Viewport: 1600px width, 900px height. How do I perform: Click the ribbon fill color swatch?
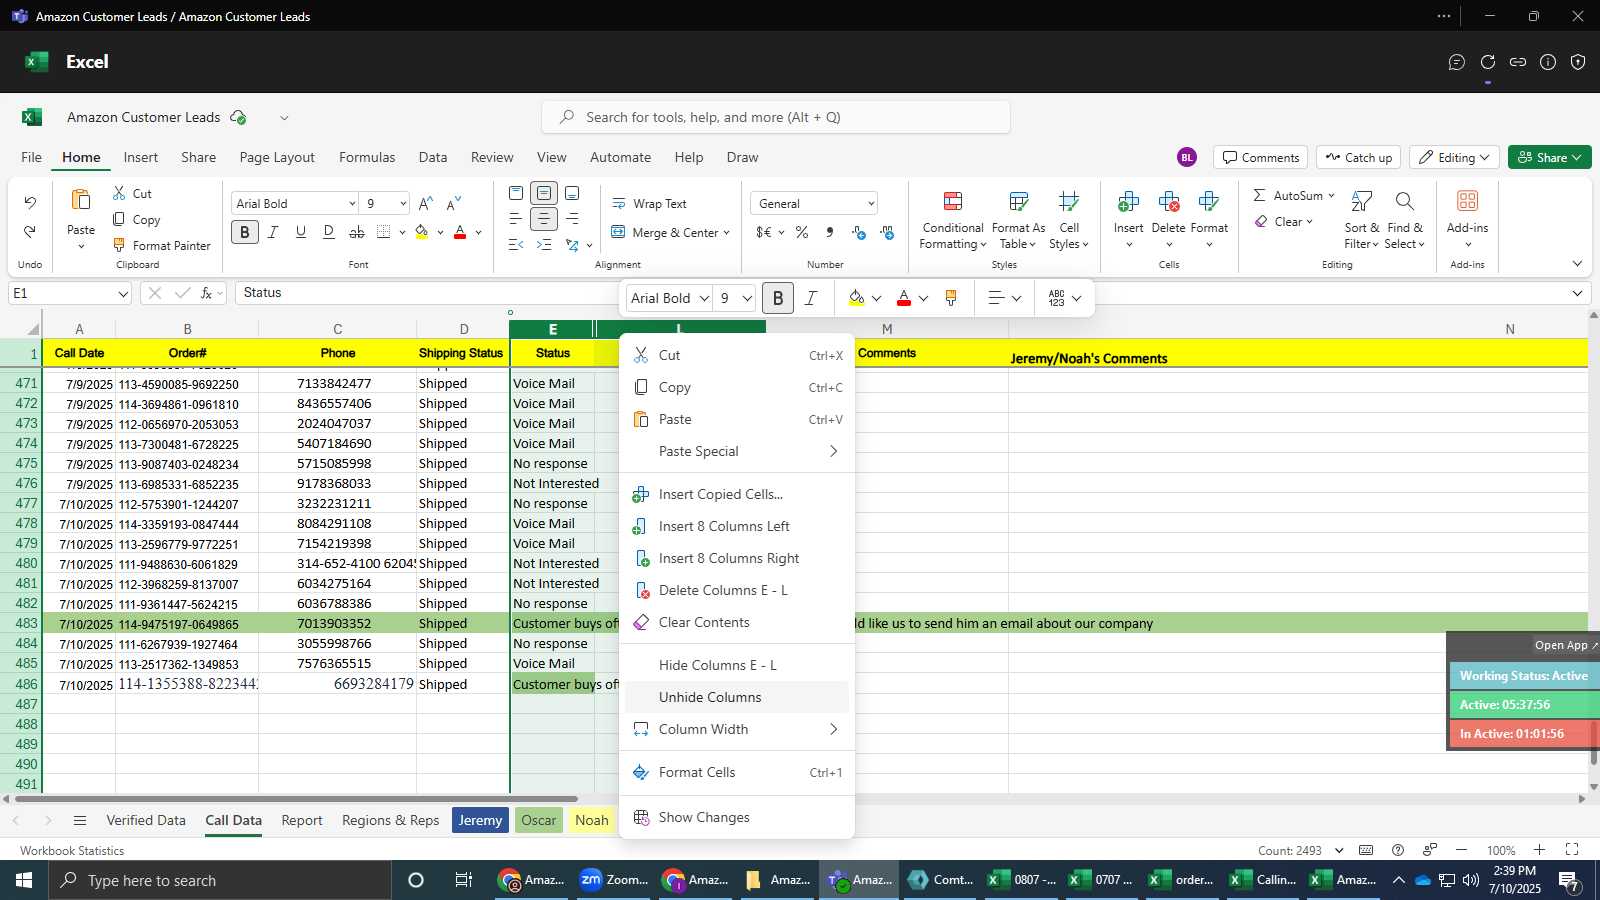[422, 232]
